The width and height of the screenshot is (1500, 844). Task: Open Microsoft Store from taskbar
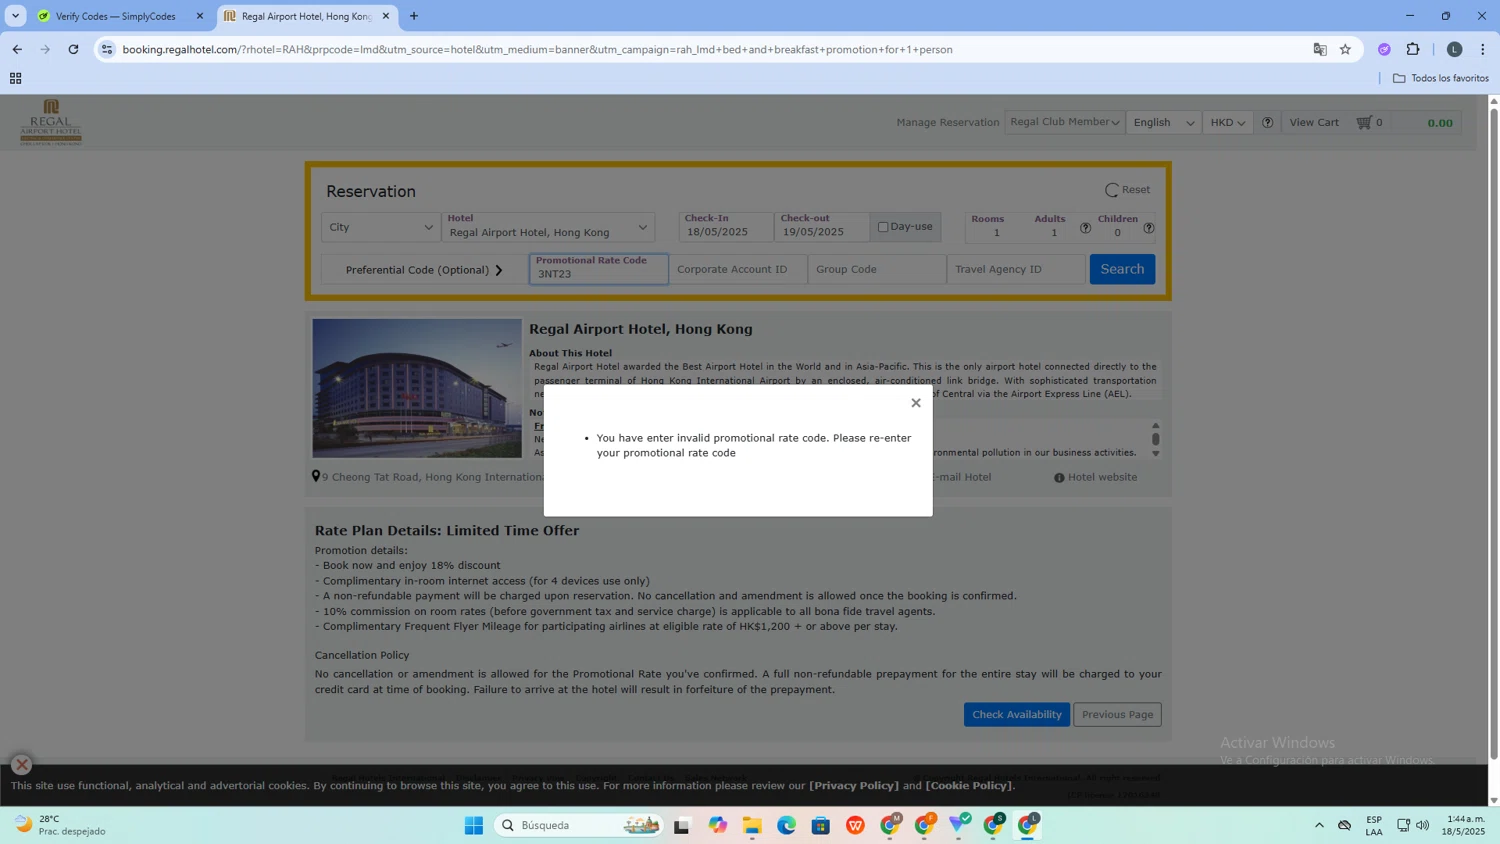820,825
